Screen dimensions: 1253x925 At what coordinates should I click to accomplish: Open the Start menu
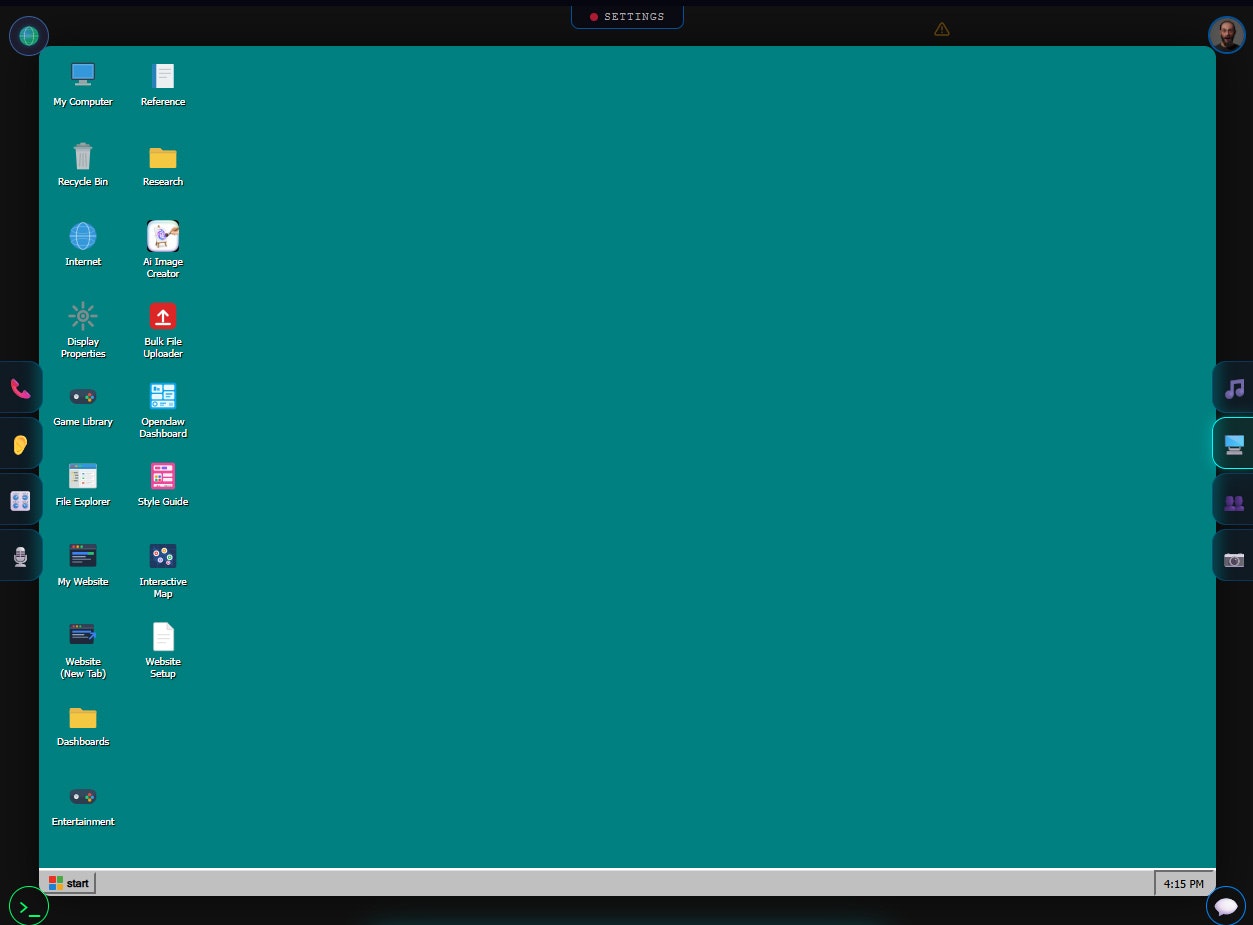coord(68,883)
